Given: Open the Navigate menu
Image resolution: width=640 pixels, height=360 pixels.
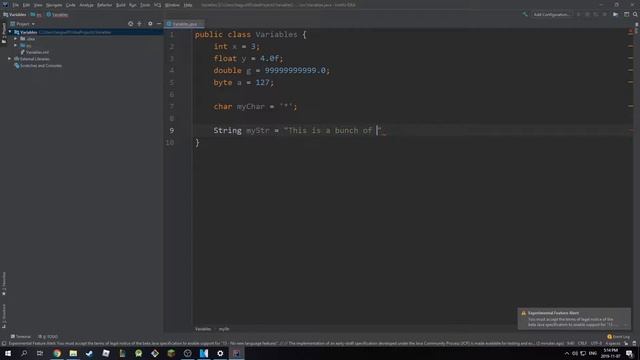Looking at the screenshot, I should (54, 5).
